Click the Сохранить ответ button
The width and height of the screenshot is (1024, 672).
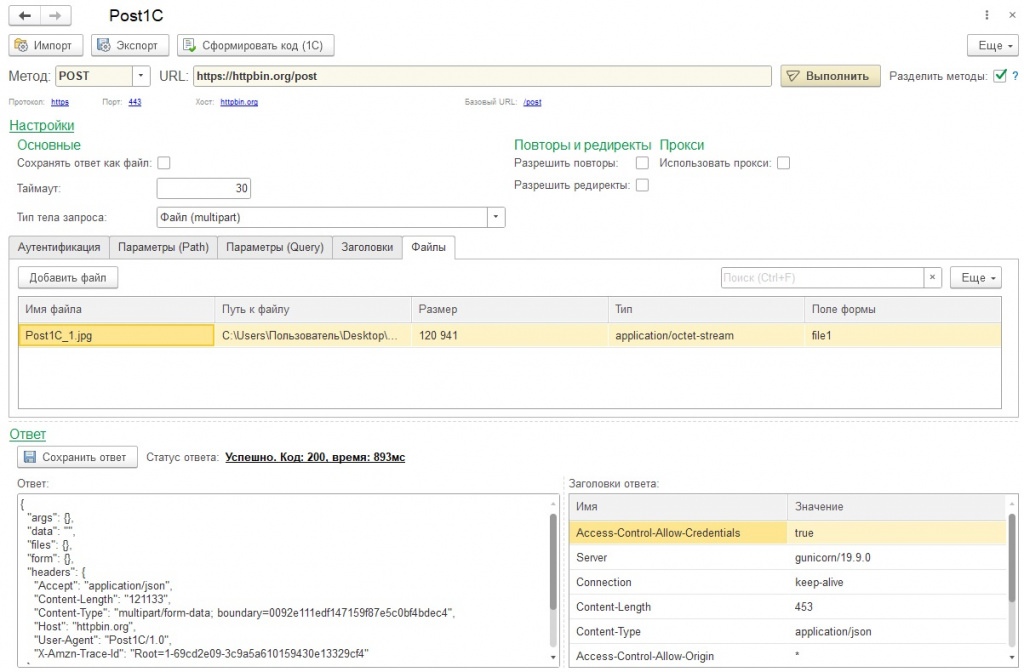pos(77,457)
